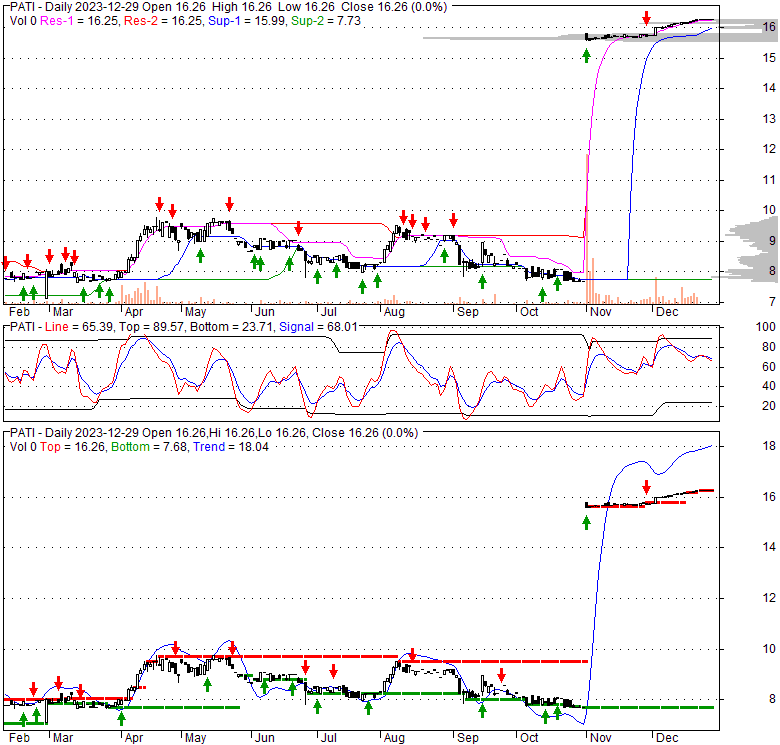This screenshot has width=780, height=745.
Task: Click the green buy arrow in November, bottom chart
Action: [x=586, y=522]
